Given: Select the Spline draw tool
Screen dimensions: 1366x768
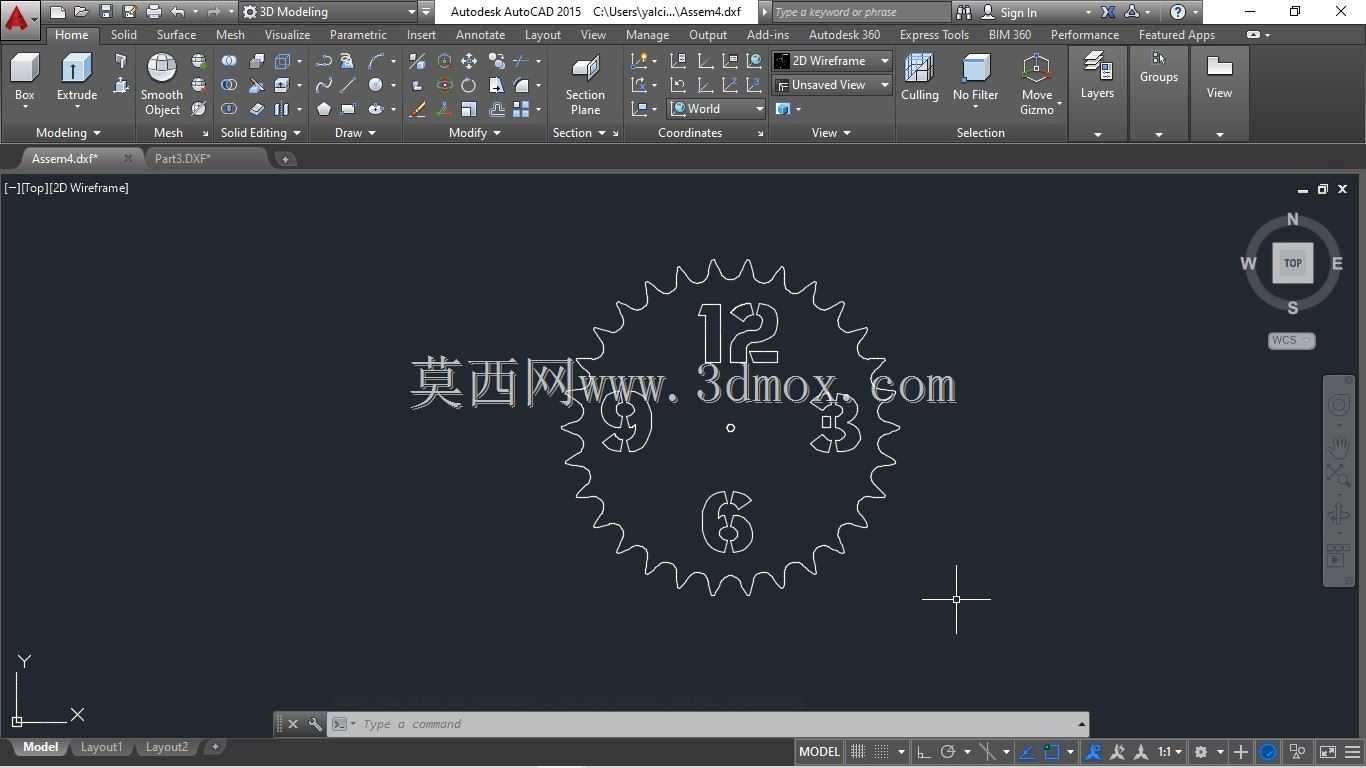Looking at the screenshot, I should pos(324,85).
